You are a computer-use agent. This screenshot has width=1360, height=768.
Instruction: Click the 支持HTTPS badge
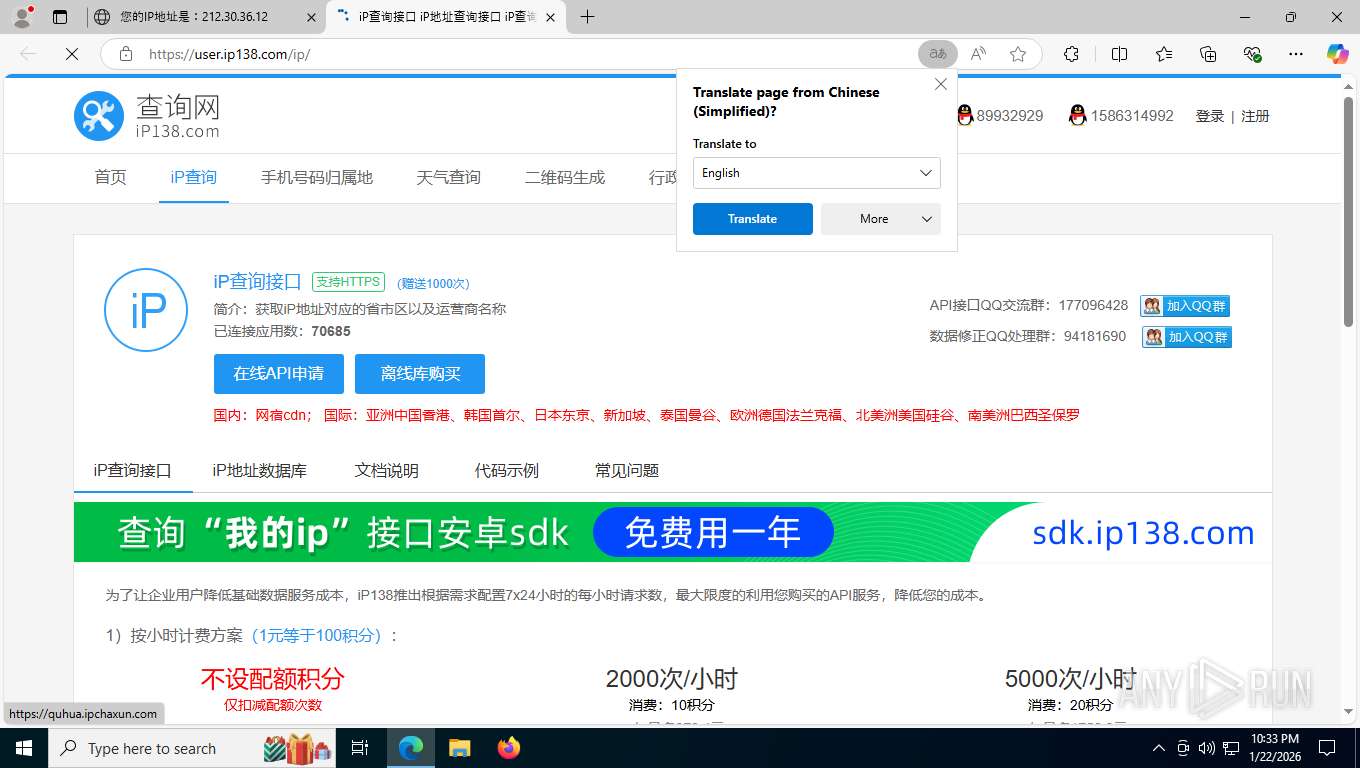(x=348, y=282)
